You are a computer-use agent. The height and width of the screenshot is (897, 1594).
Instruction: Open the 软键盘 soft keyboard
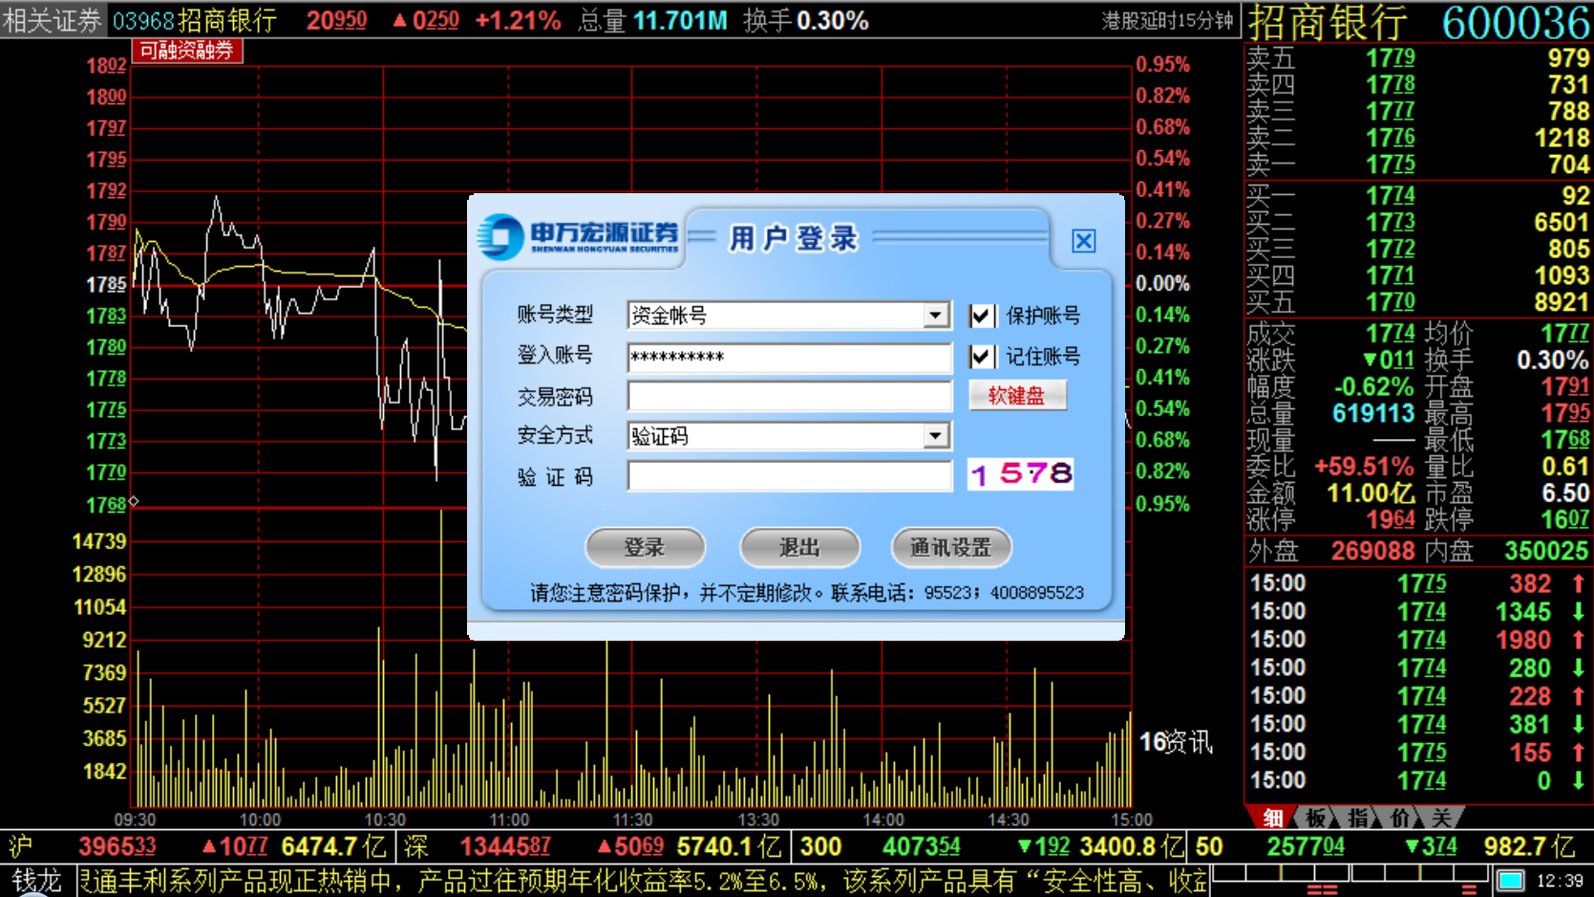point(1017,396)
